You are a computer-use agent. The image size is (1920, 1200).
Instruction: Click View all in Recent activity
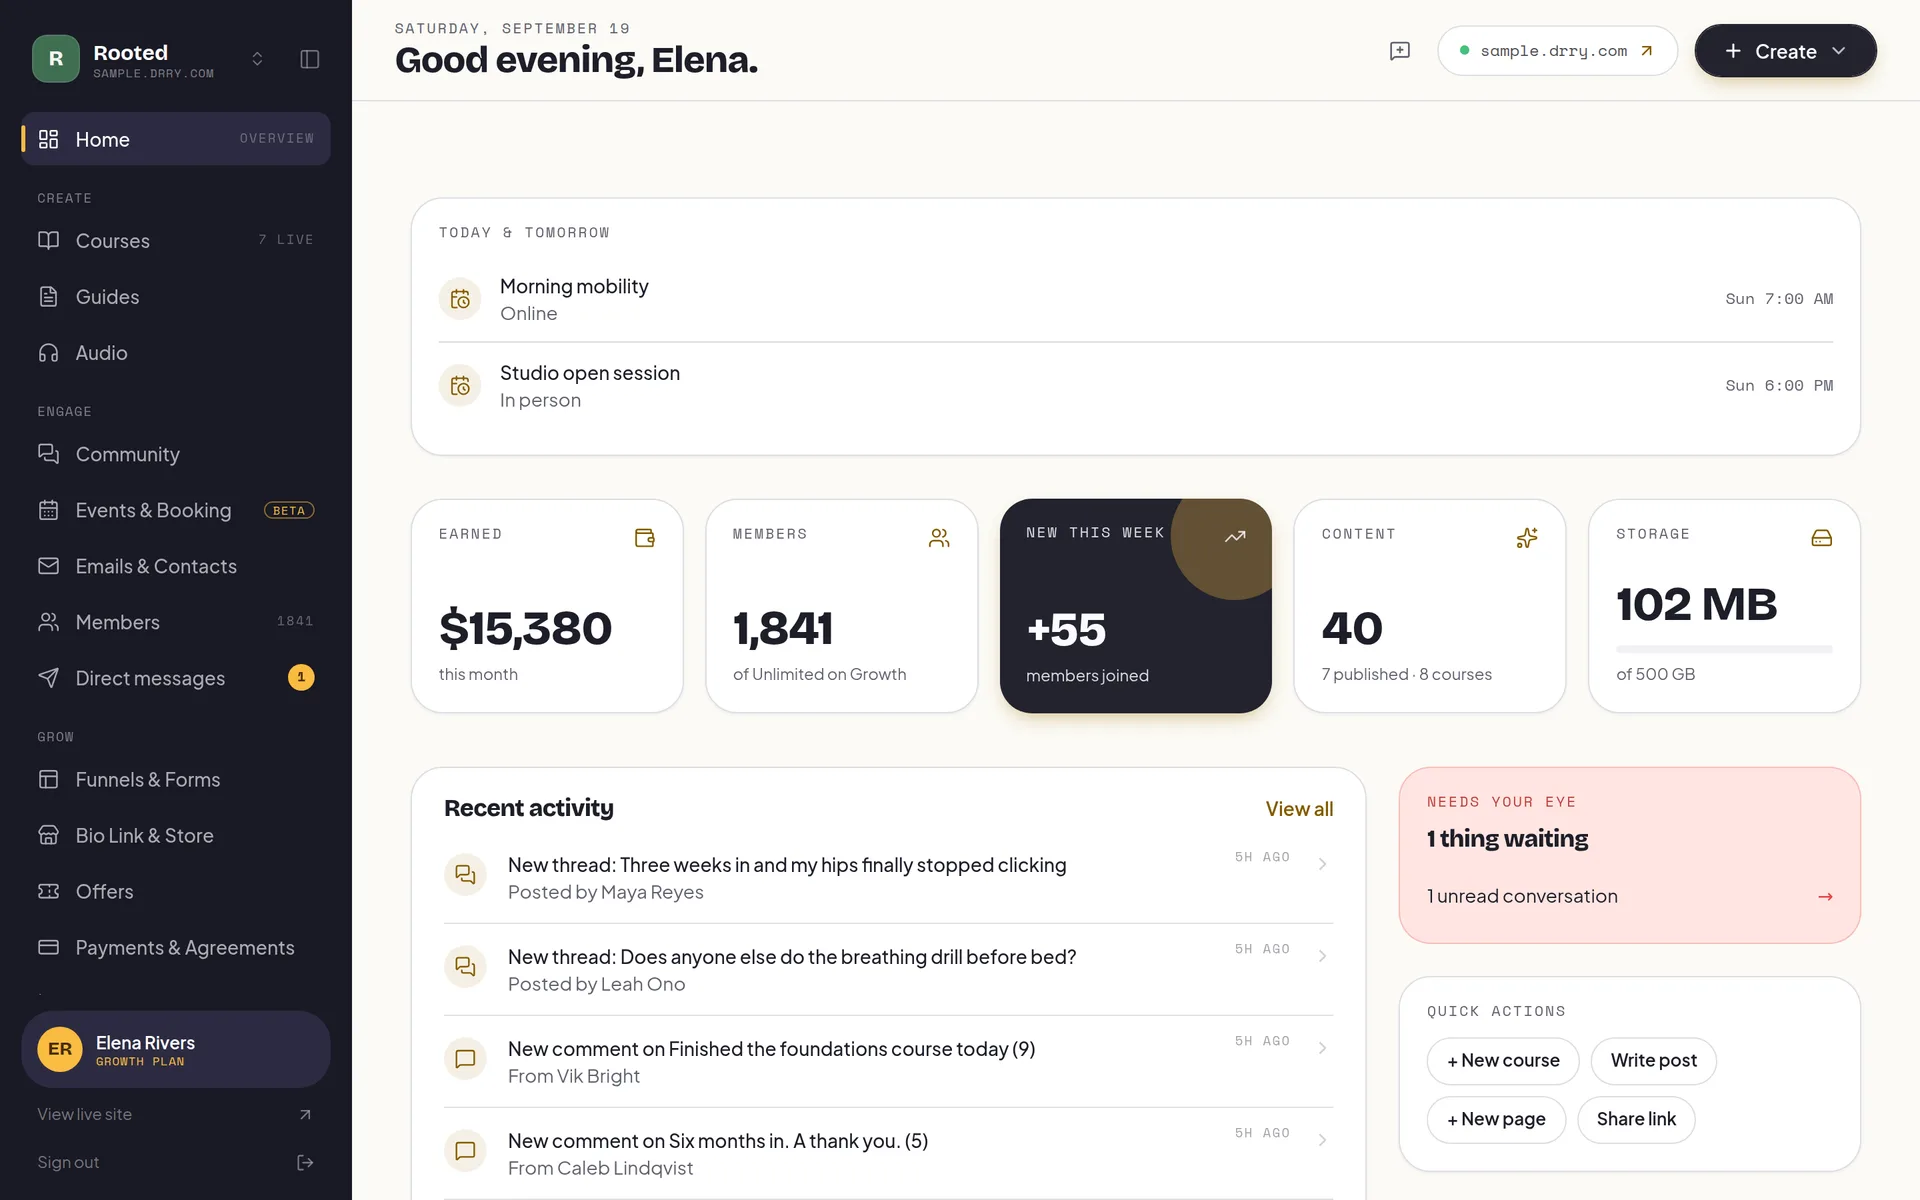pos(1299,809)
